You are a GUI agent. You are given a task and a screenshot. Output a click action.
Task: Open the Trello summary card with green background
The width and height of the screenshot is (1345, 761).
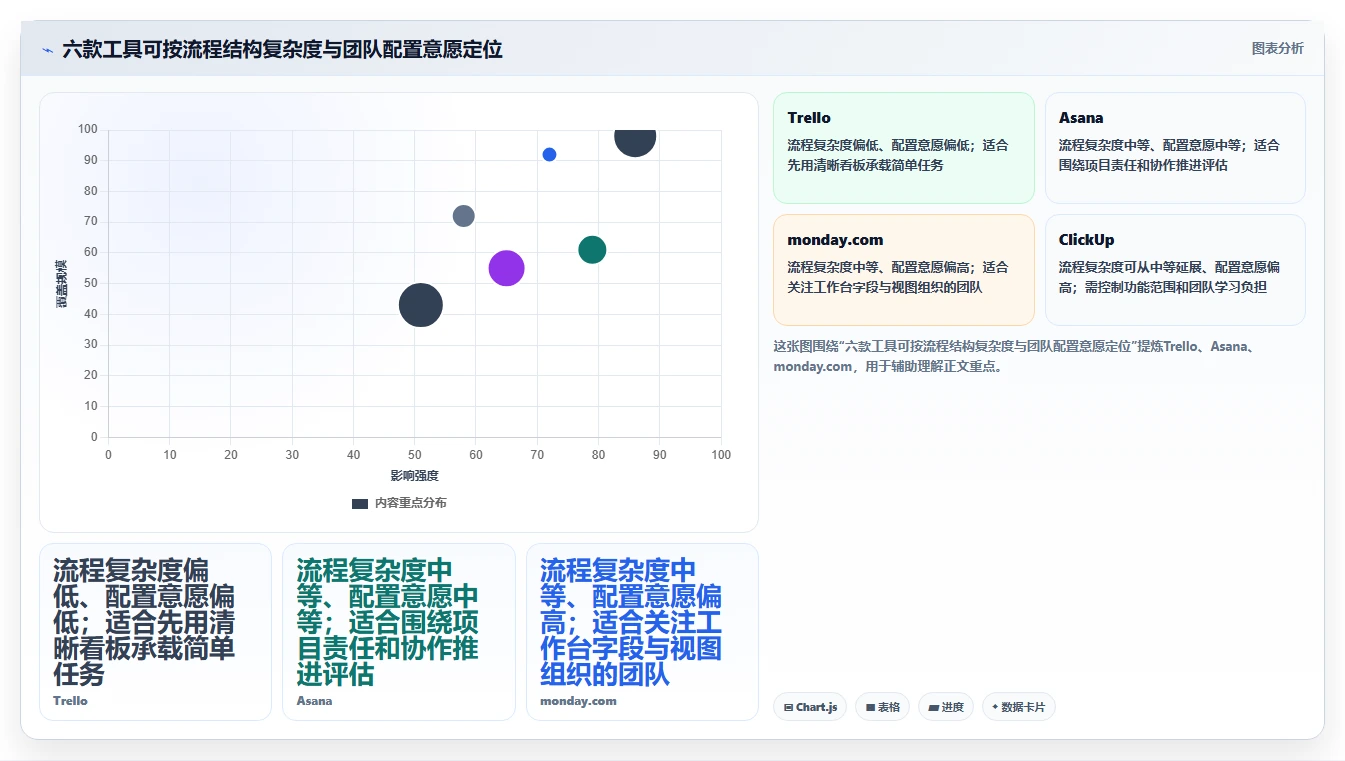click(904, 148)
